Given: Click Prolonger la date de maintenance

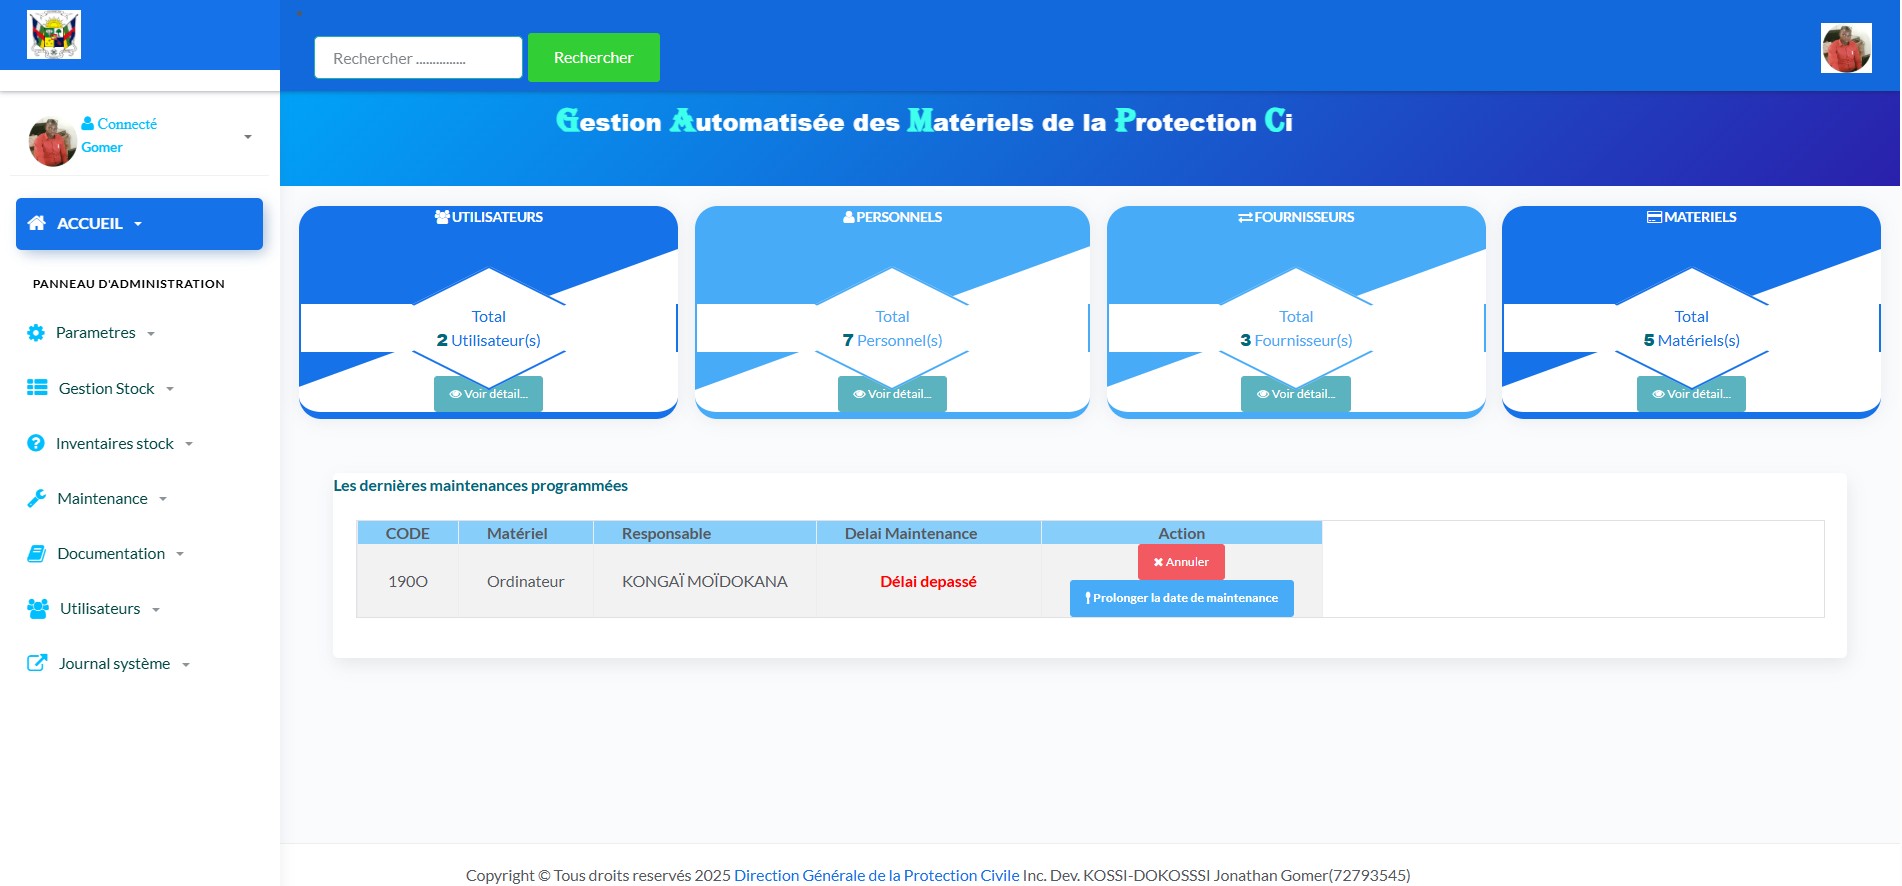Looking at the screenshot, I should coord(1182,598).
